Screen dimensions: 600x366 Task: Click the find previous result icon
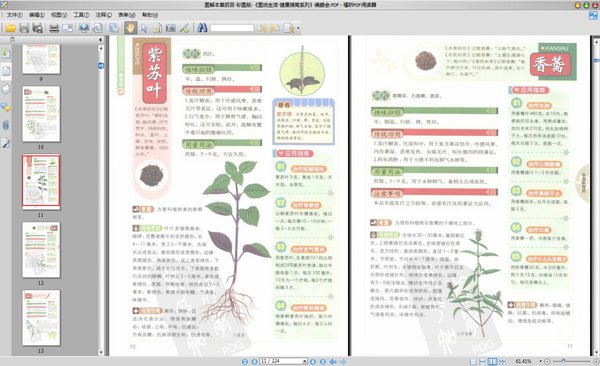(261, 28)
